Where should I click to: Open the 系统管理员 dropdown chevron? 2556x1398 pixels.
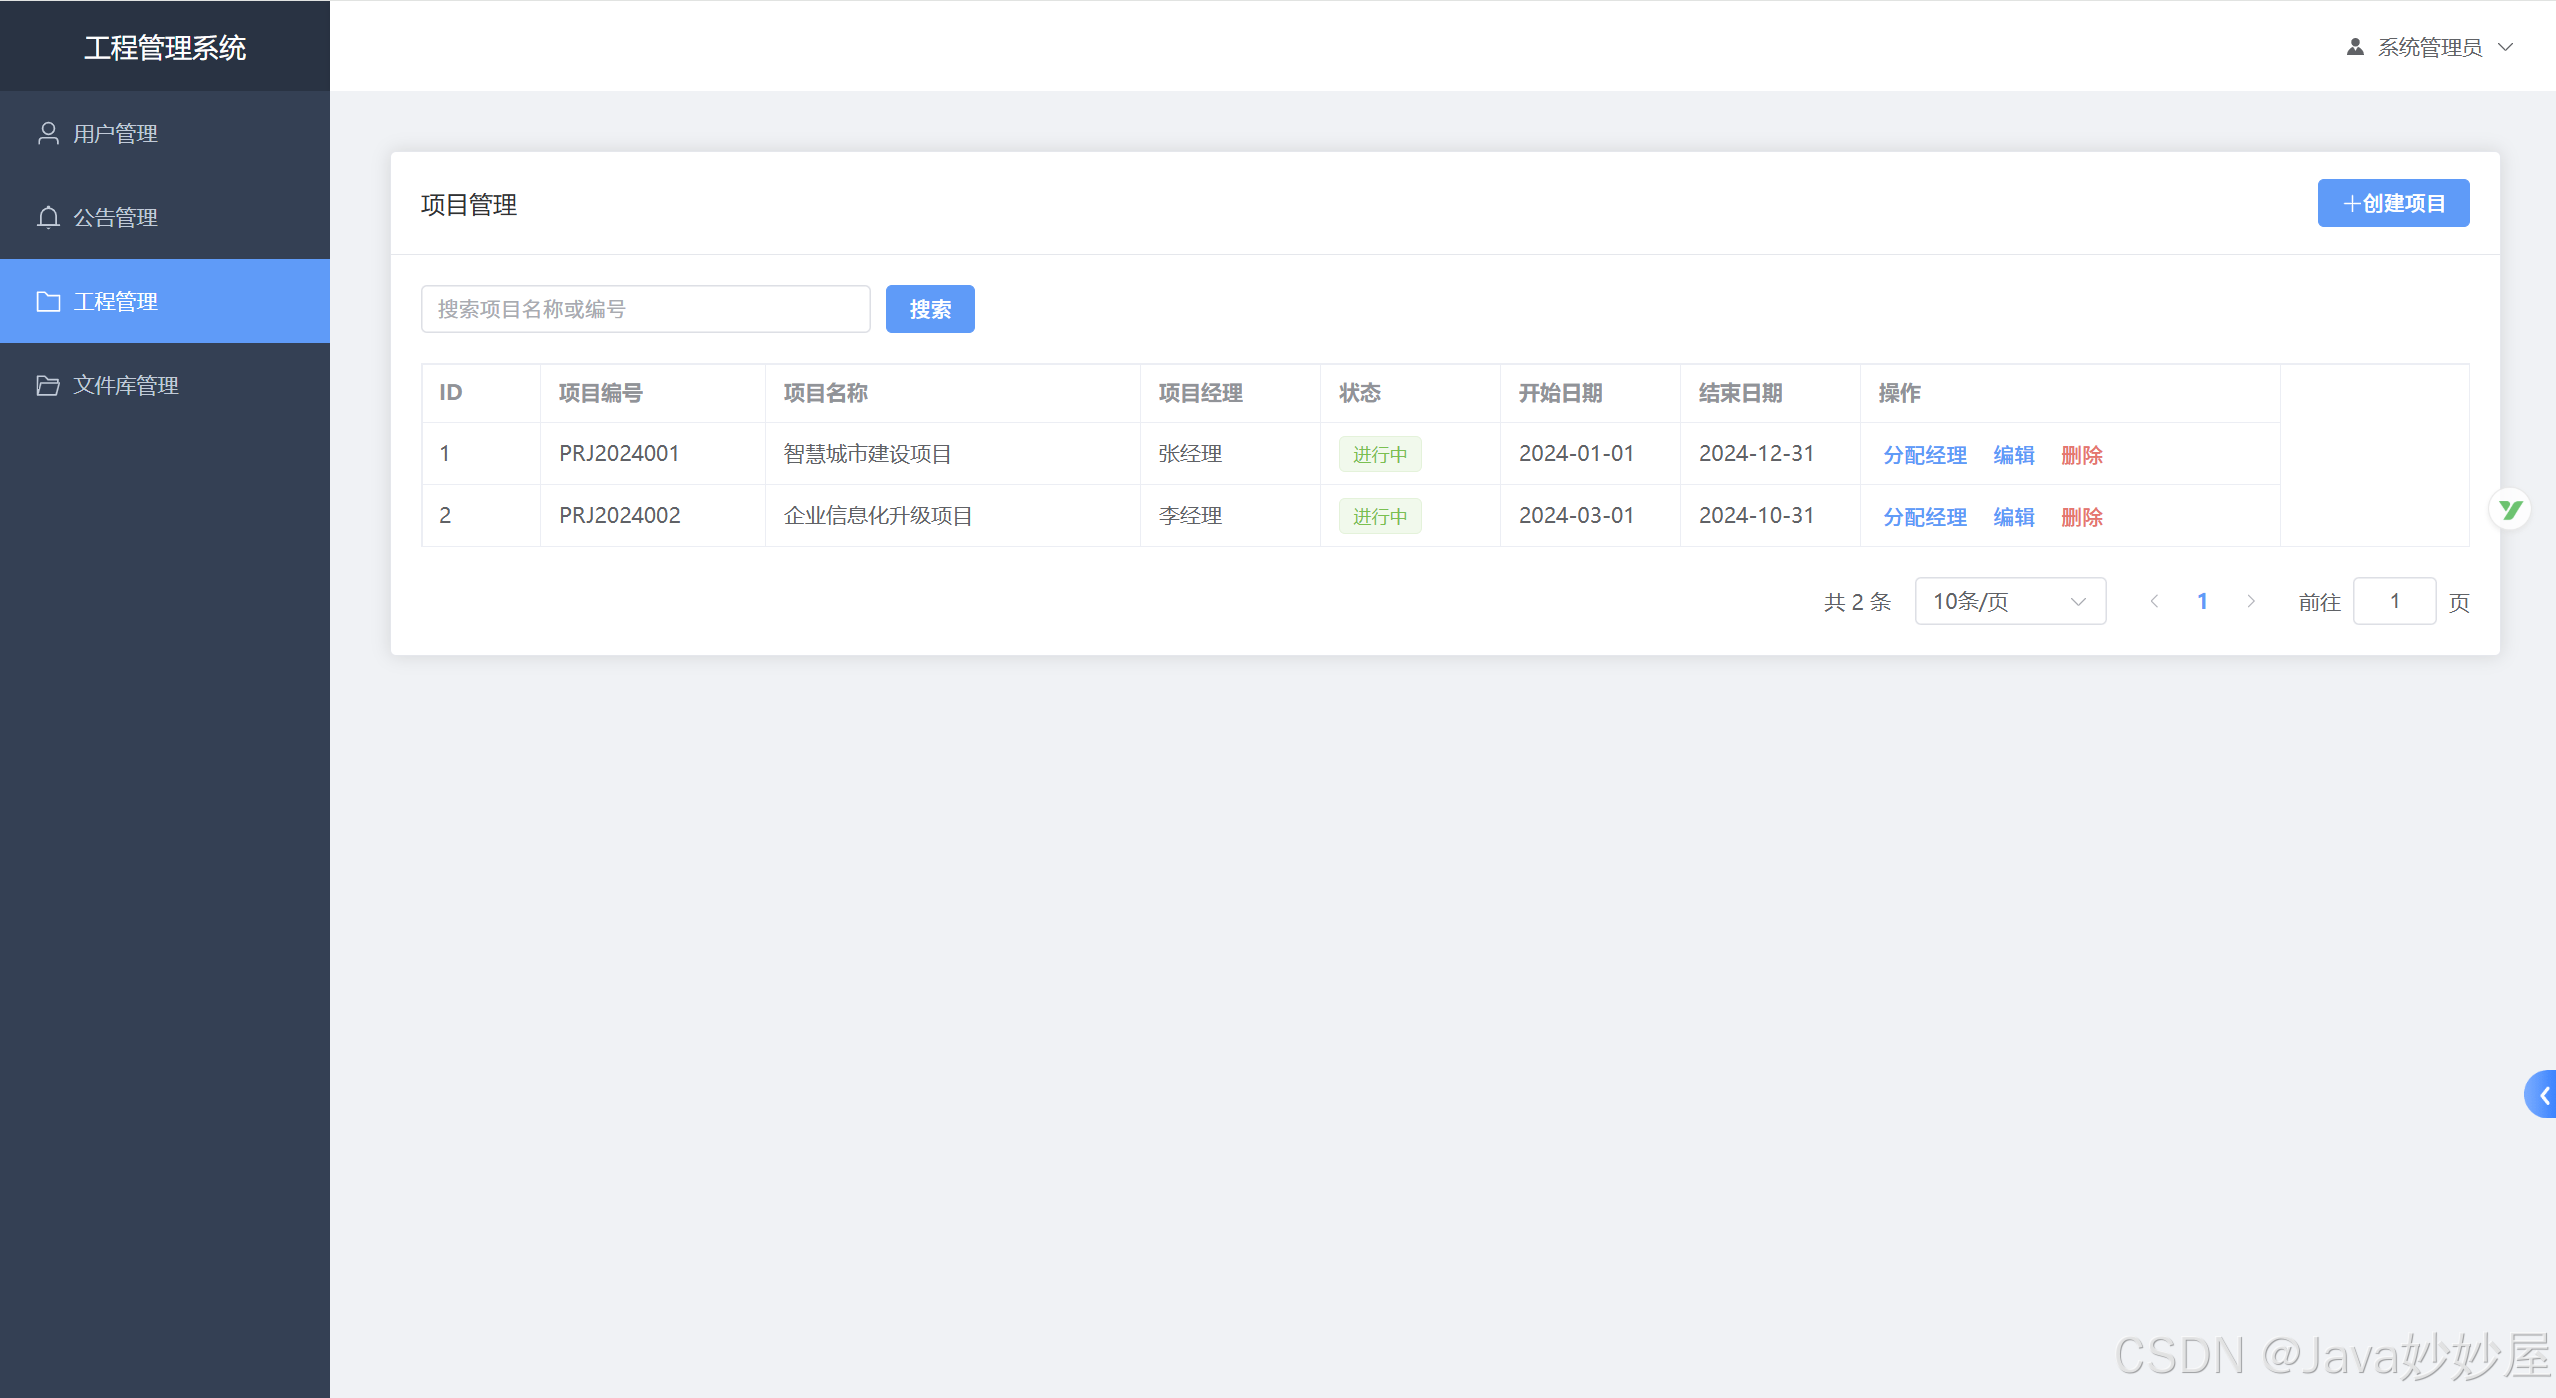(2506, 47)
